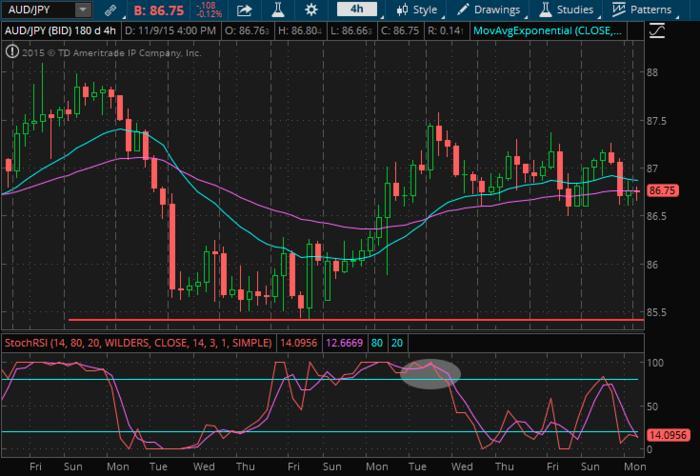The width and height of the screenshot is (700, 476).
Task: Open the share chart arrow icon
Action: coord(244,10)
